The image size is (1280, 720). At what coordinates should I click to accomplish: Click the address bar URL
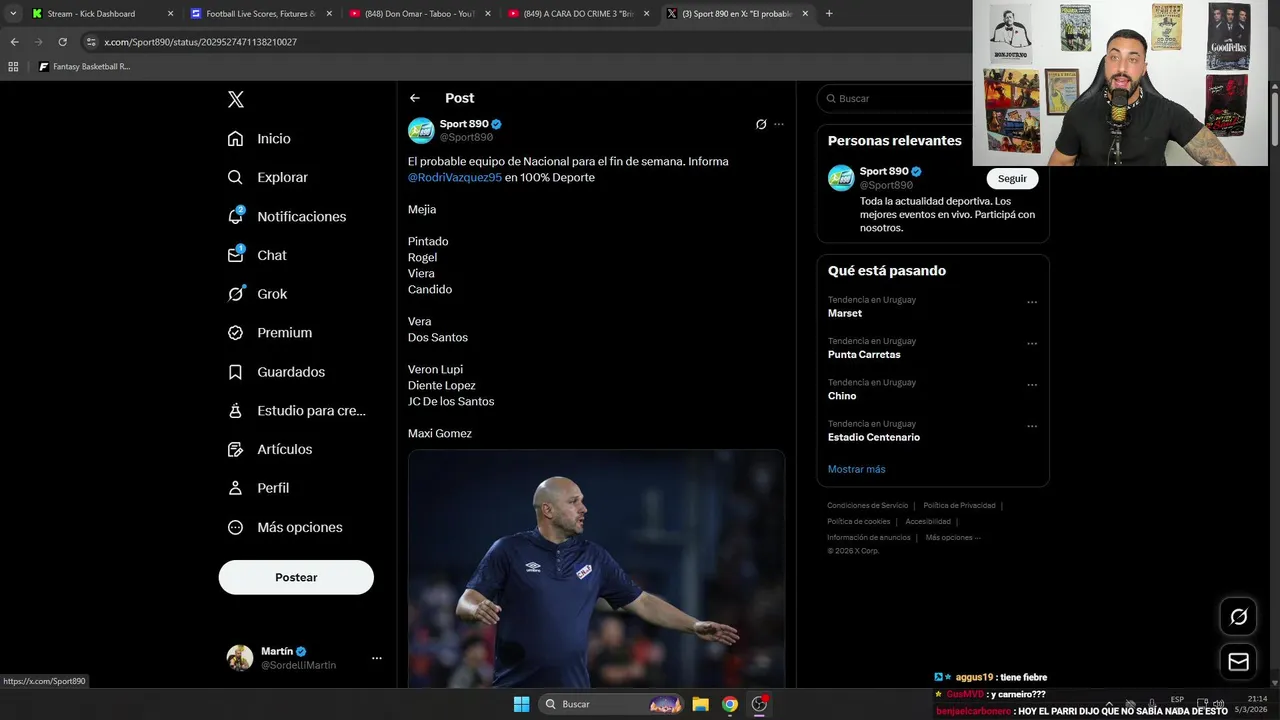pos(201,42)
